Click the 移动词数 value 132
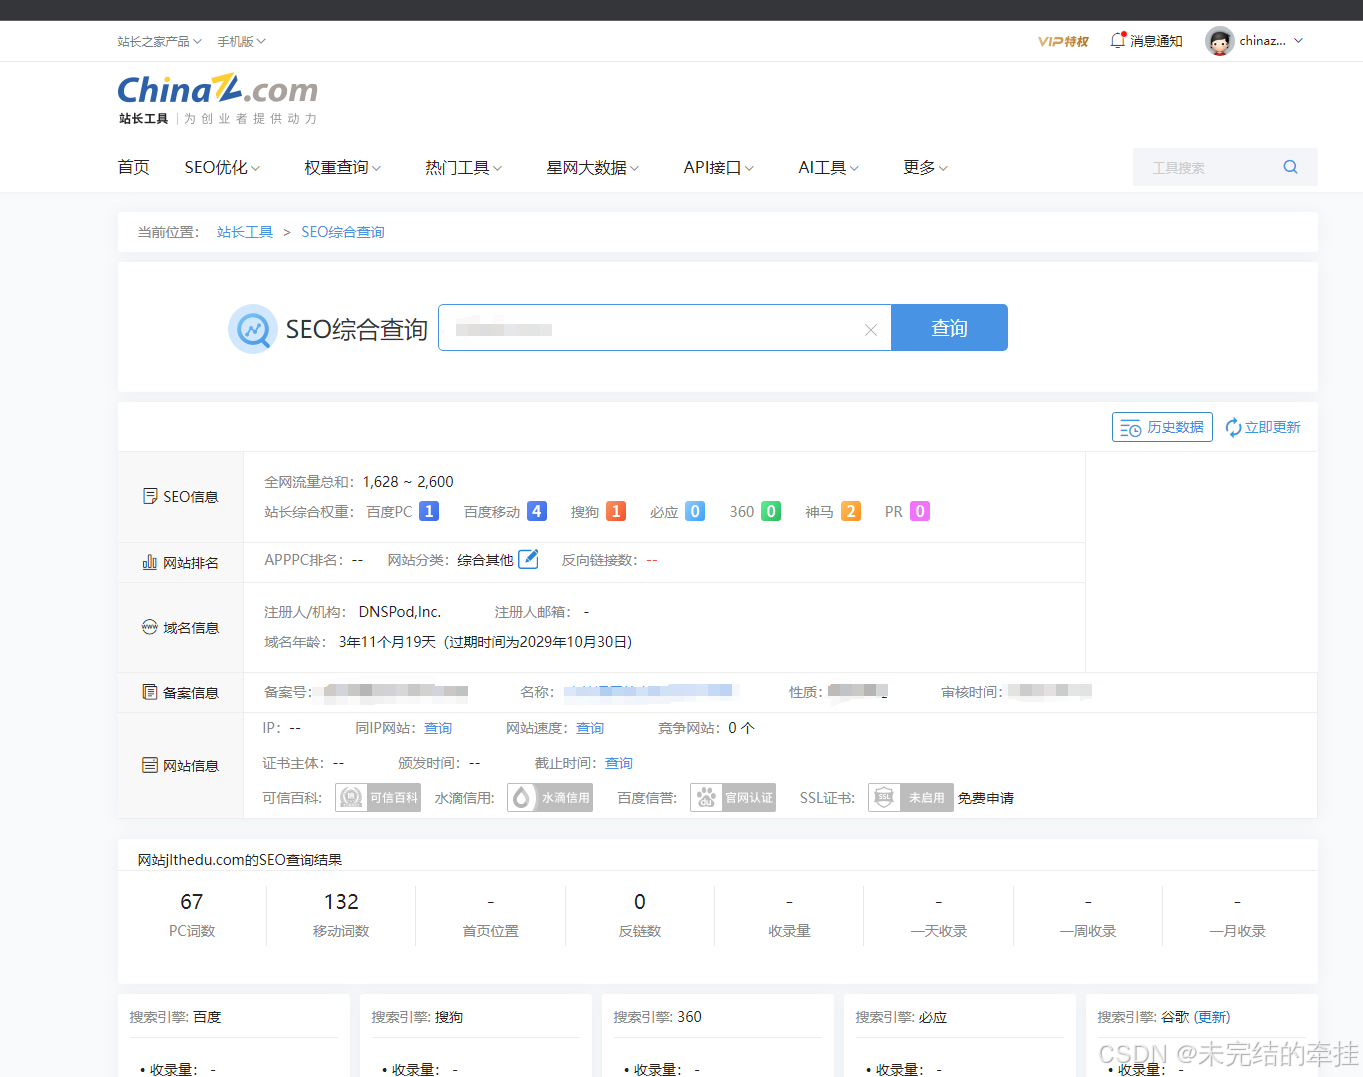The image size is (1363, 1077). pyautogui.click(x=341, y=901)
